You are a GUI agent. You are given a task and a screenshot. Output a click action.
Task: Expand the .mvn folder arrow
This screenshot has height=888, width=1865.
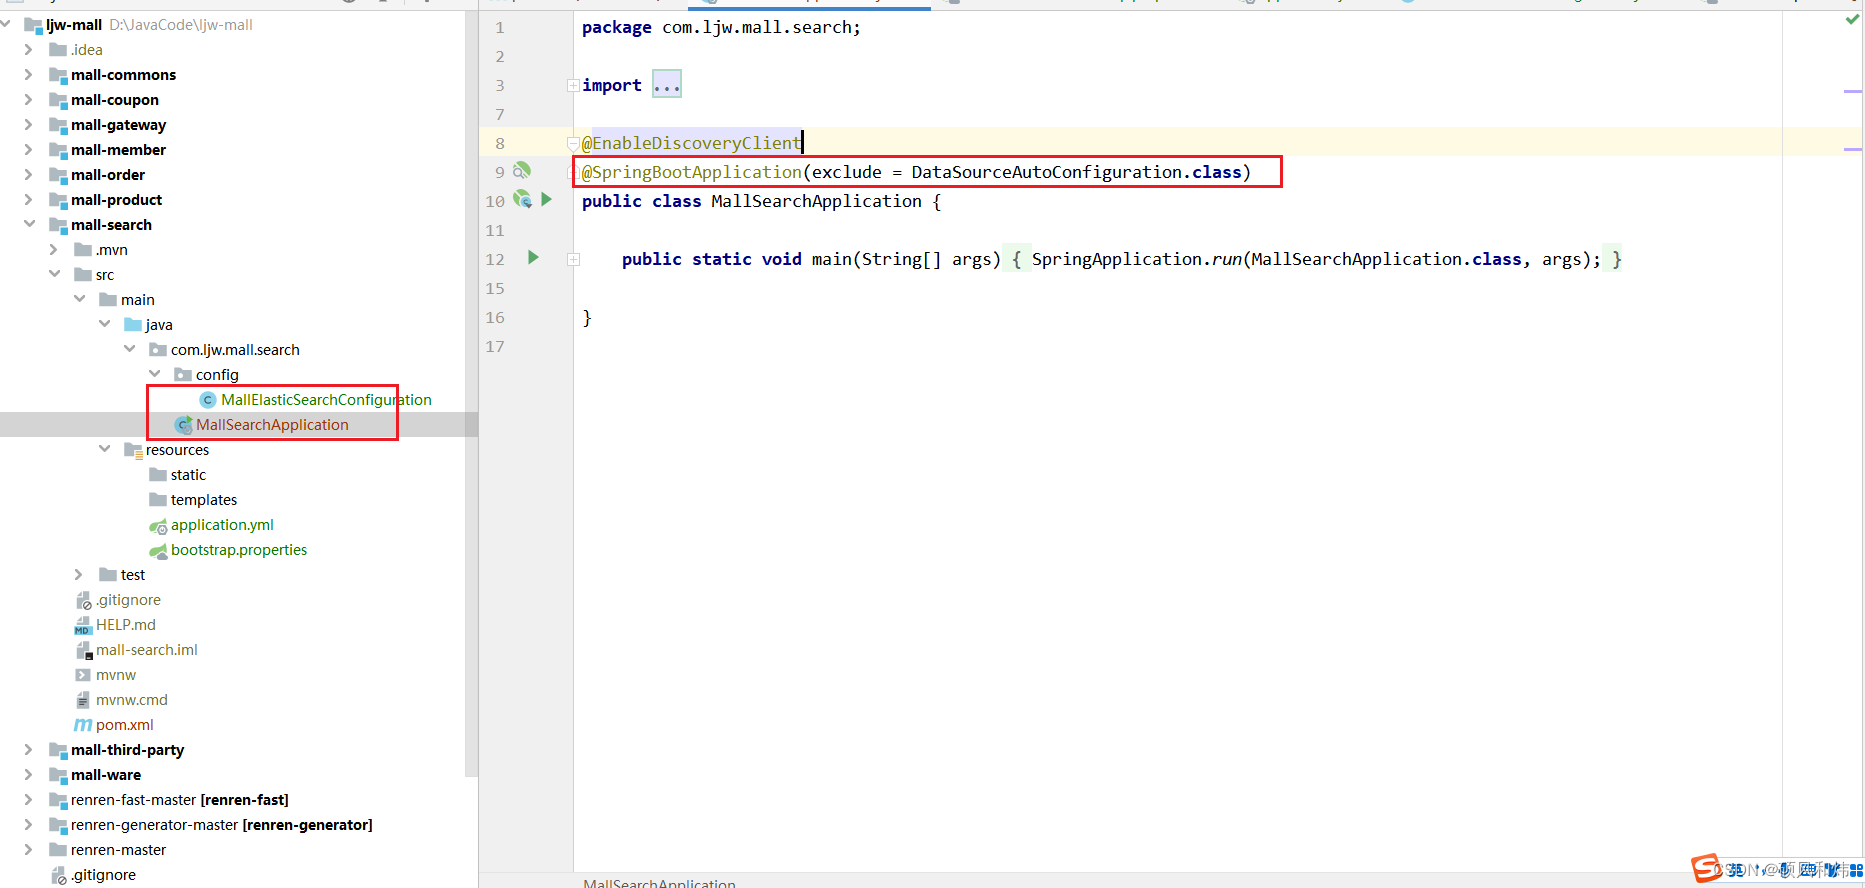[x=54, y=250]
